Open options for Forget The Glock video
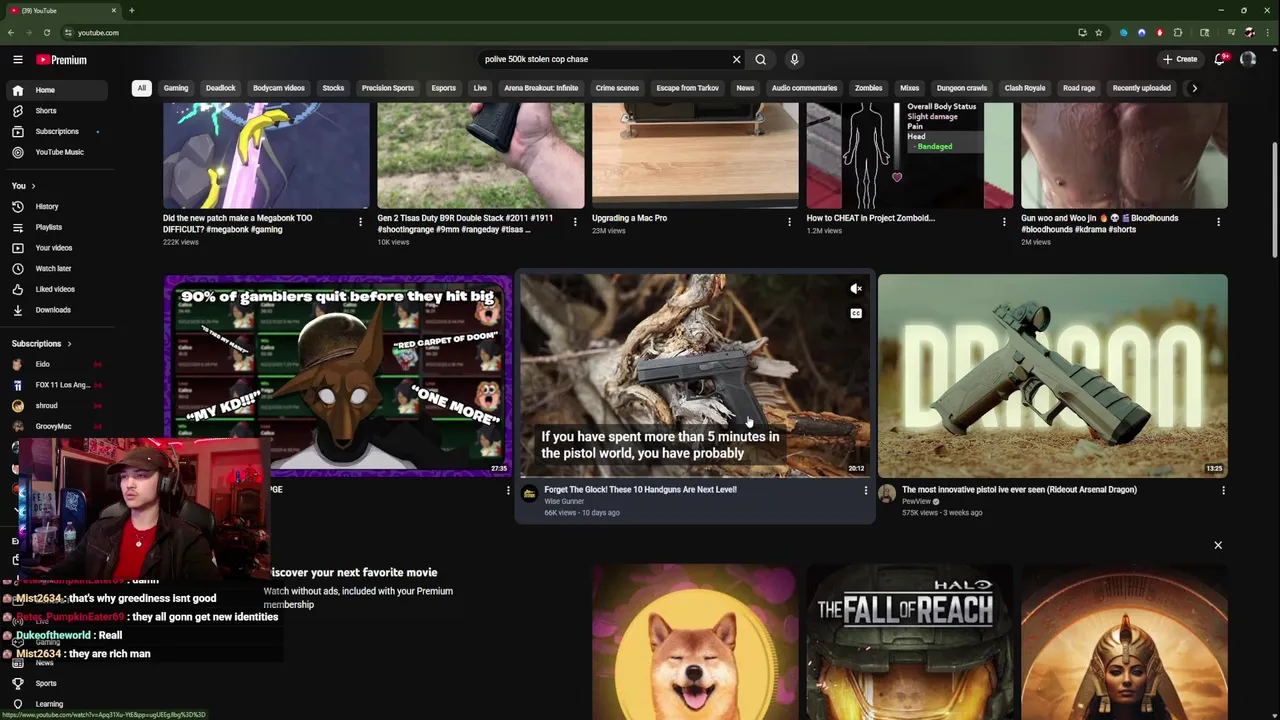1280x720 pixels. [866, 490]
